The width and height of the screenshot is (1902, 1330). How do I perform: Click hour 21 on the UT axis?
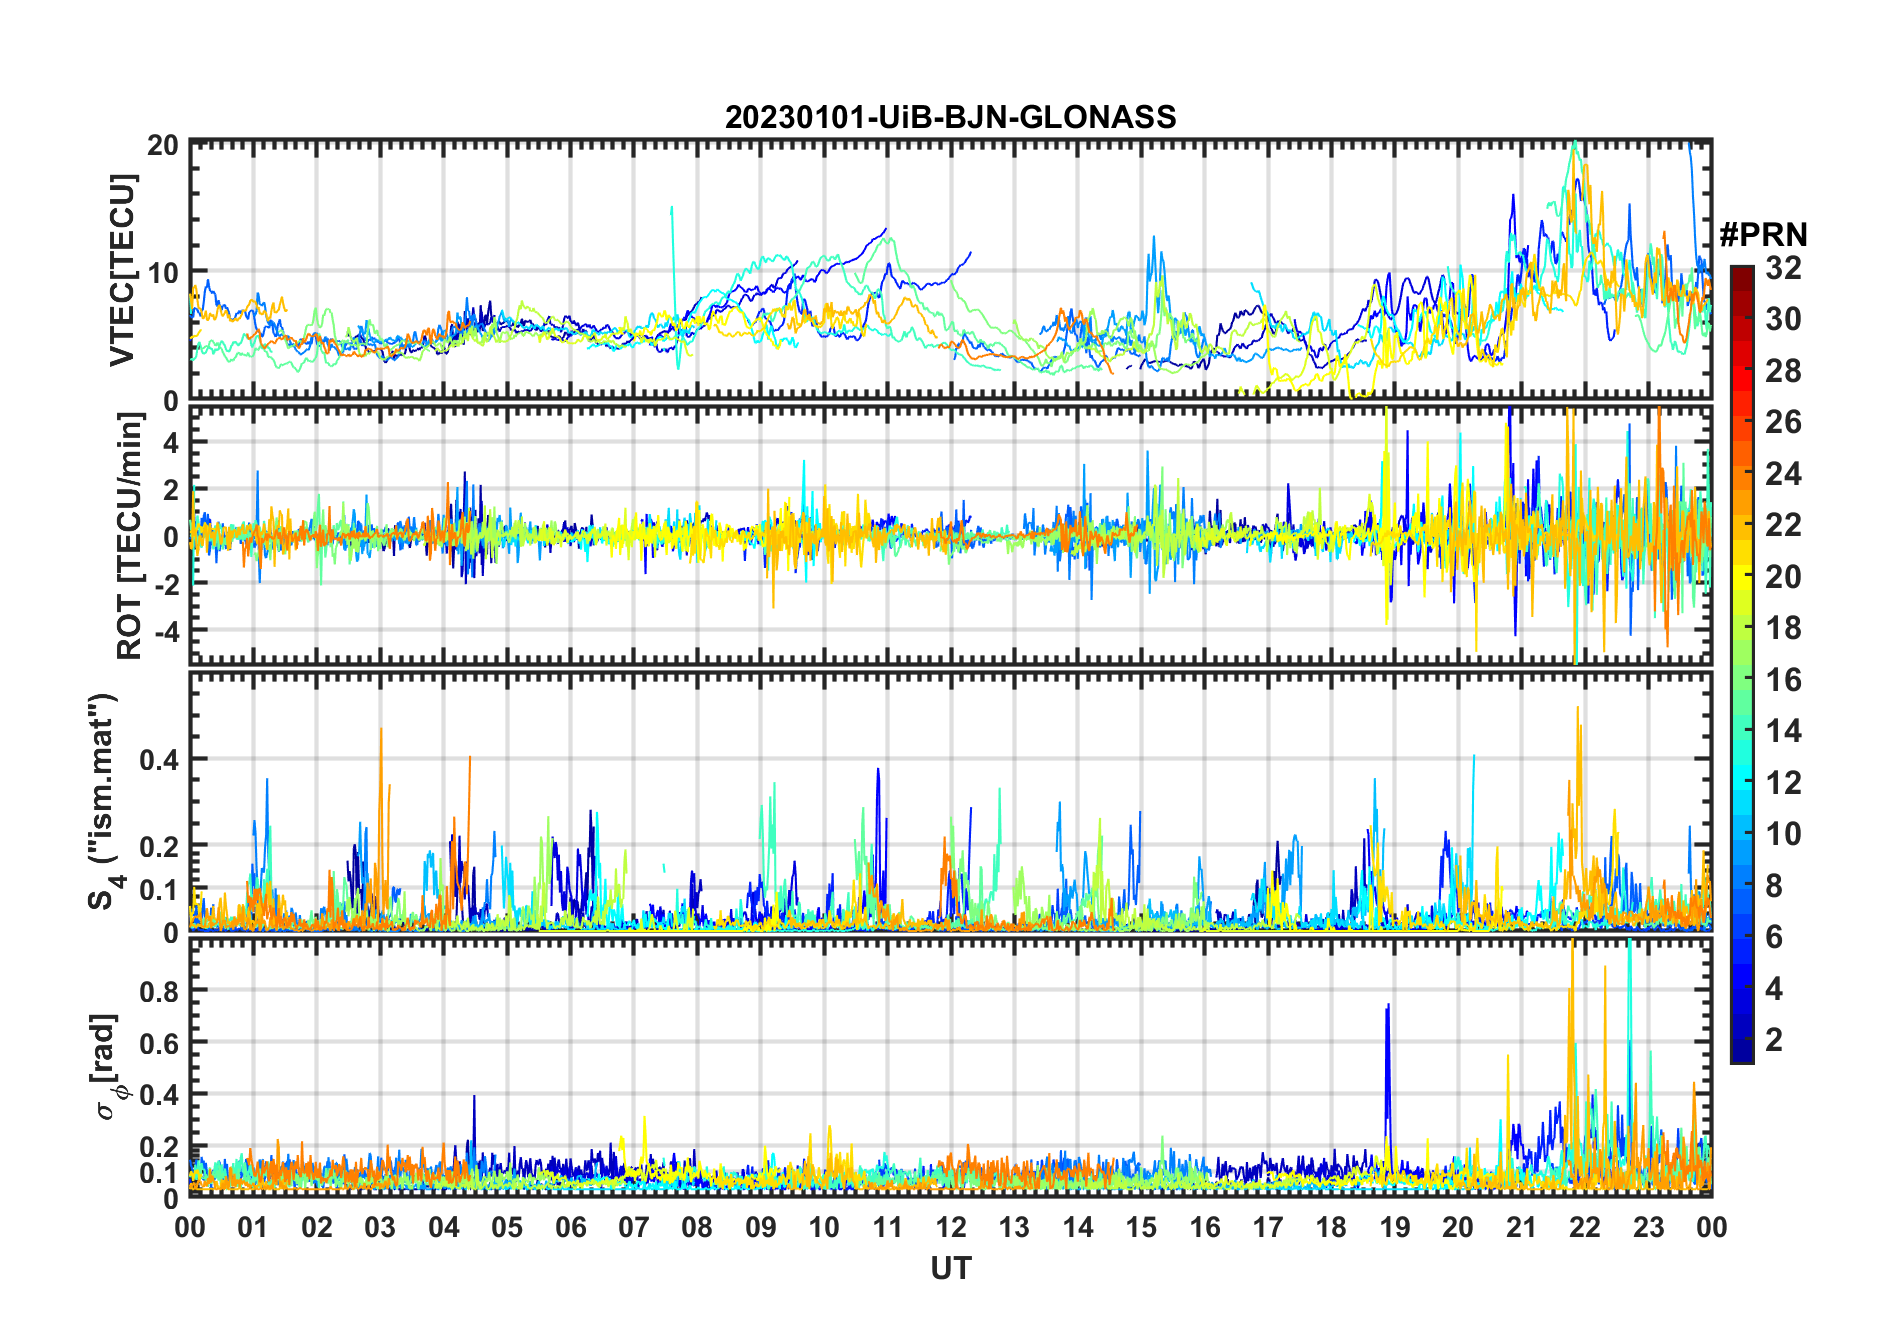[x=1522, y=1227]
